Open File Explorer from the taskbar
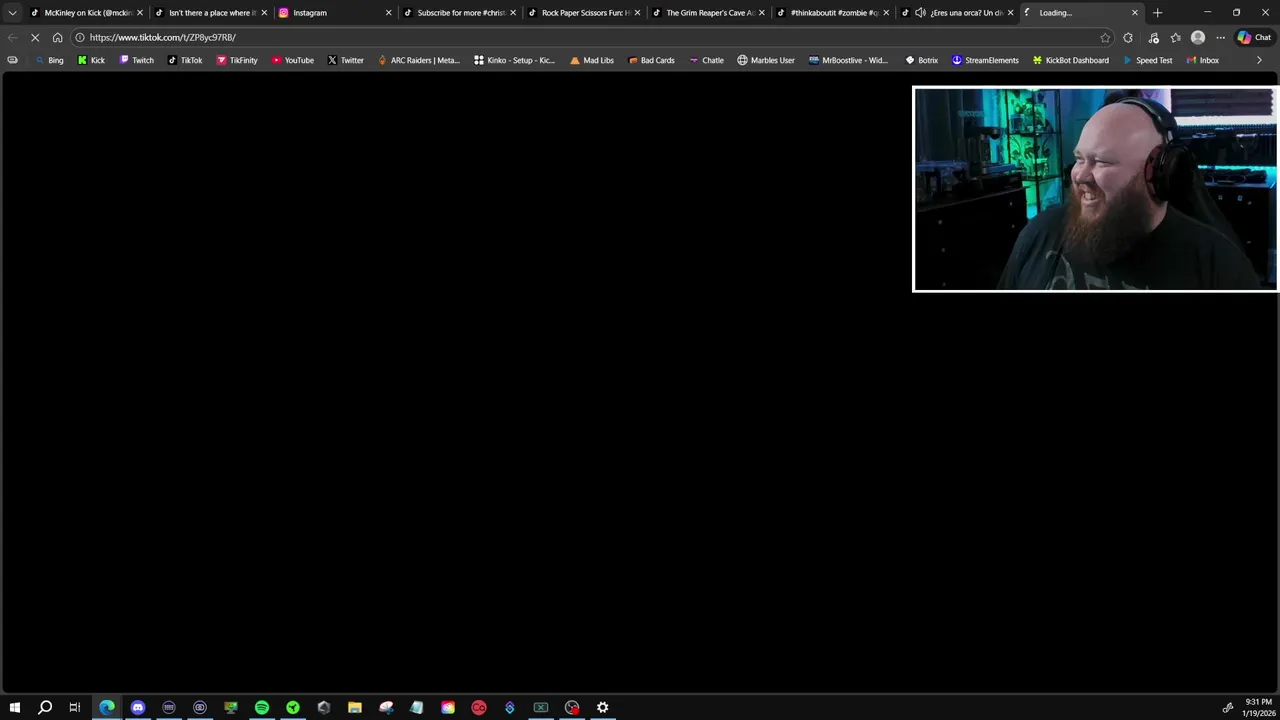This screenshot has height=720, width=1280. pos(354,707)
